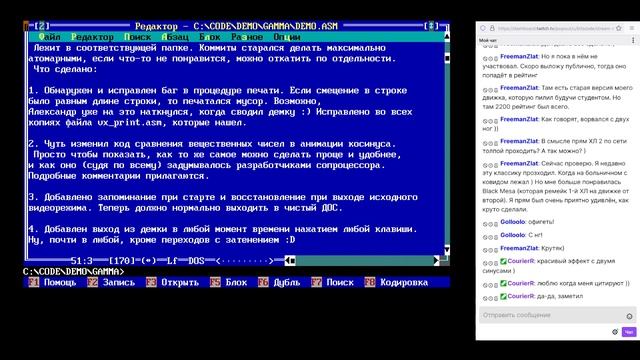This screenshot has width=640, height=360.
Task: Click the delete icon beside FreemanZlat's "Крутяк)" message
Action: [x=496, y=250]
